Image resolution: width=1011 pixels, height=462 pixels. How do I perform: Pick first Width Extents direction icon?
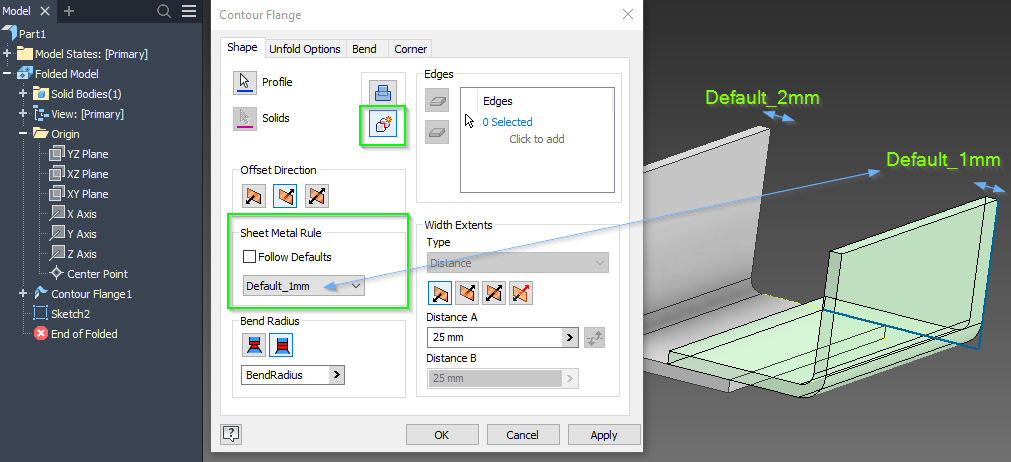[440, 293]
